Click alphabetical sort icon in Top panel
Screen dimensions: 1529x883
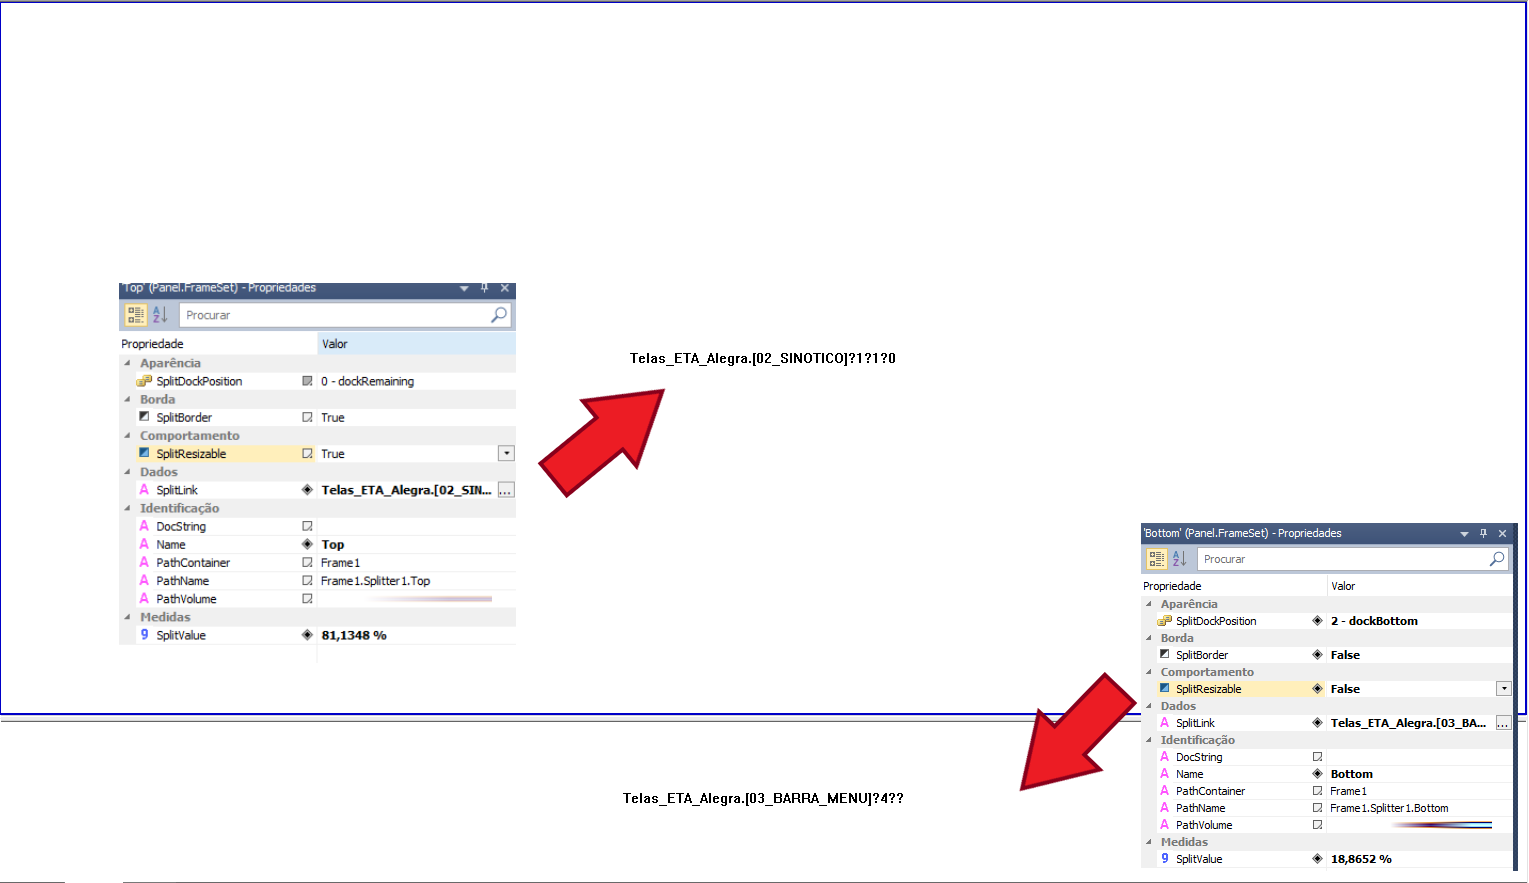pos(160,315)
